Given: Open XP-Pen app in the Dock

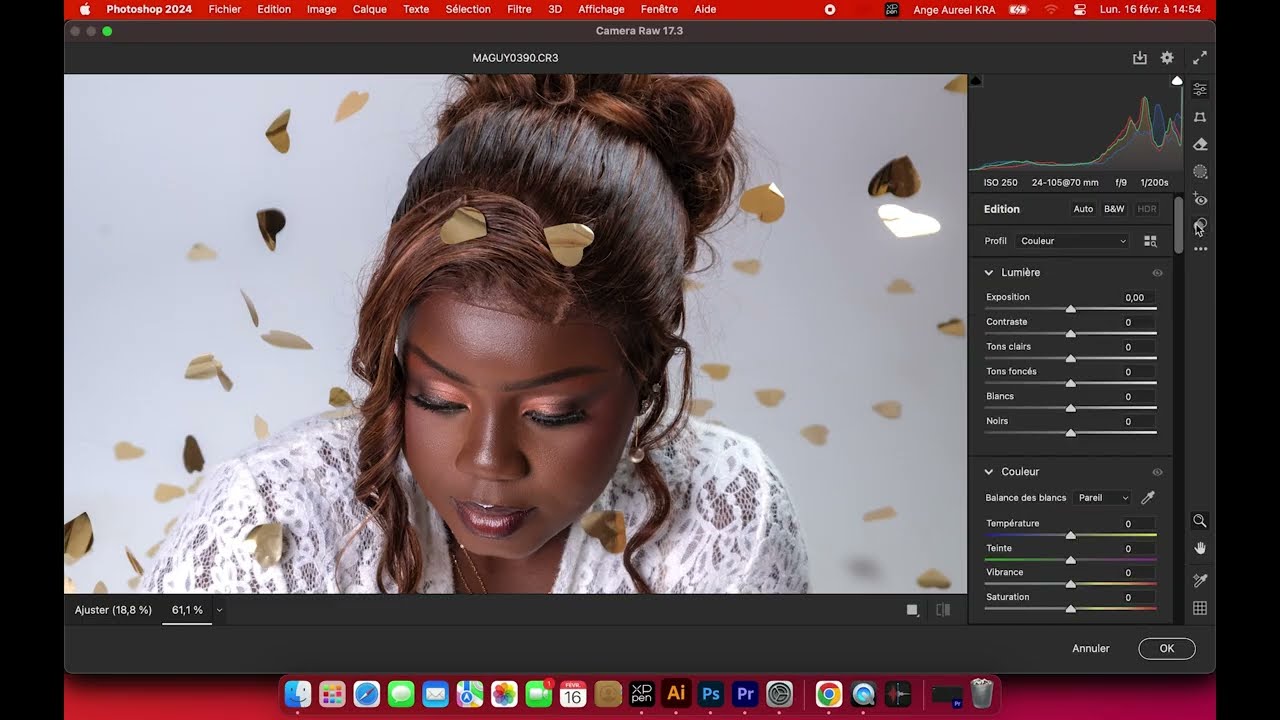Looking at the screenshot, I should [642, 693].
